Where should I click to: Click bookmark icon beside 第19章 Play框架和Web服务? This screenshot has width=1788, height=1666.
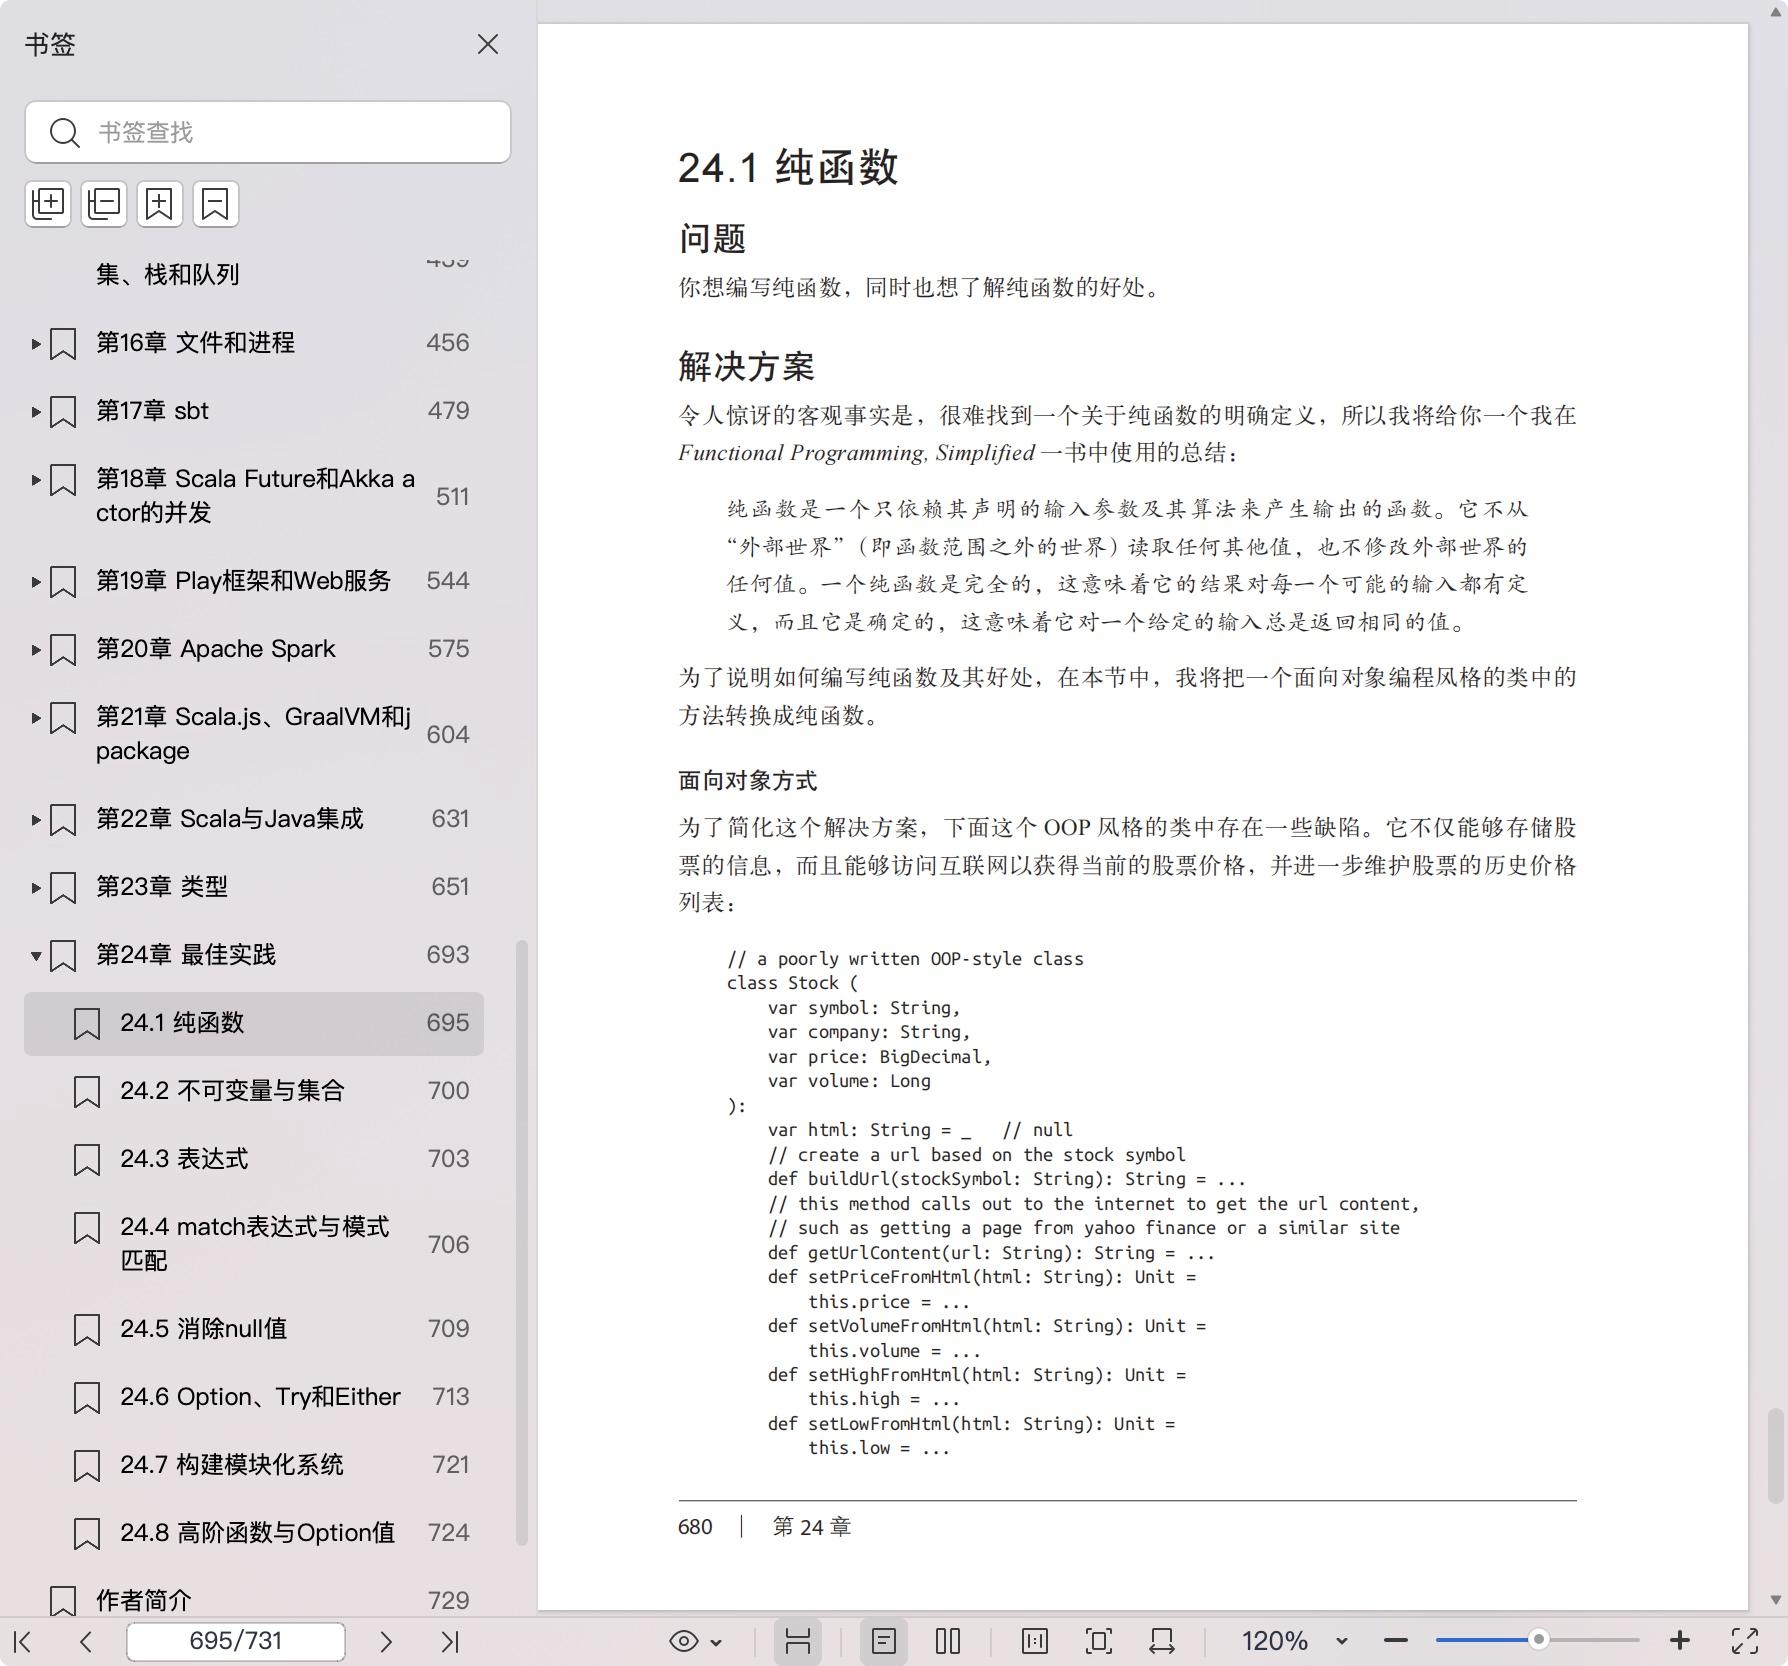coord(63,582)
